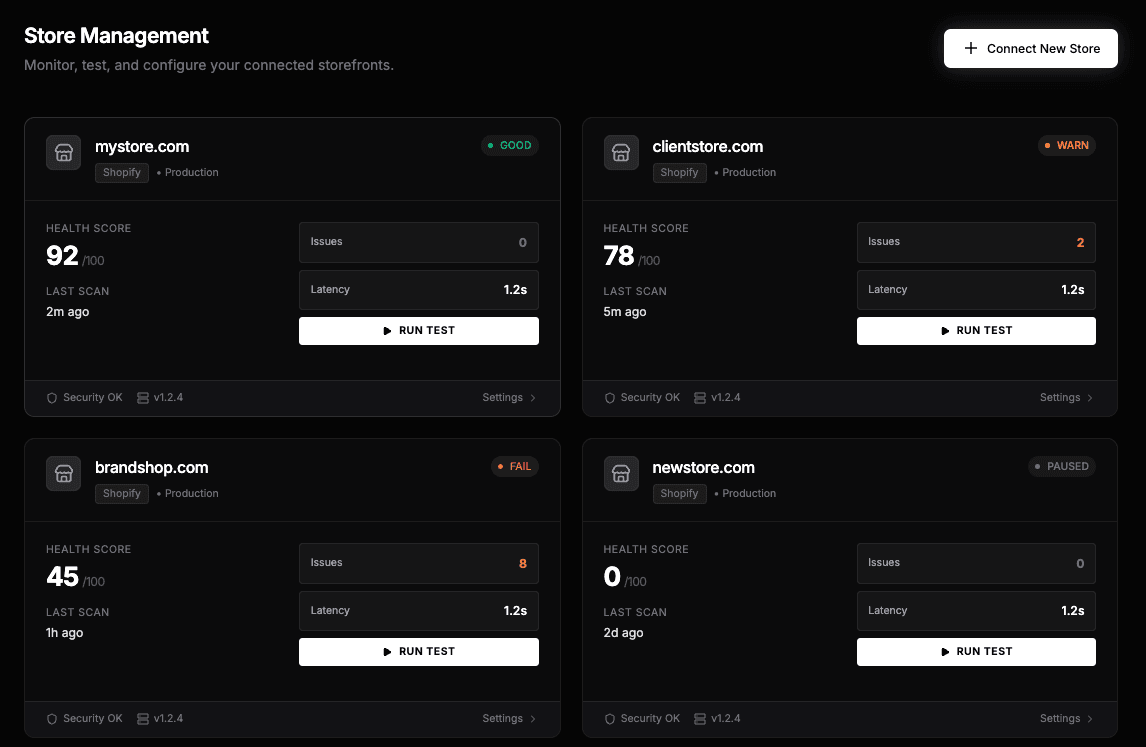Click the shield icon on mystore.com card
The width and height of the screenshot is (1146, 747).
point(52,398)
